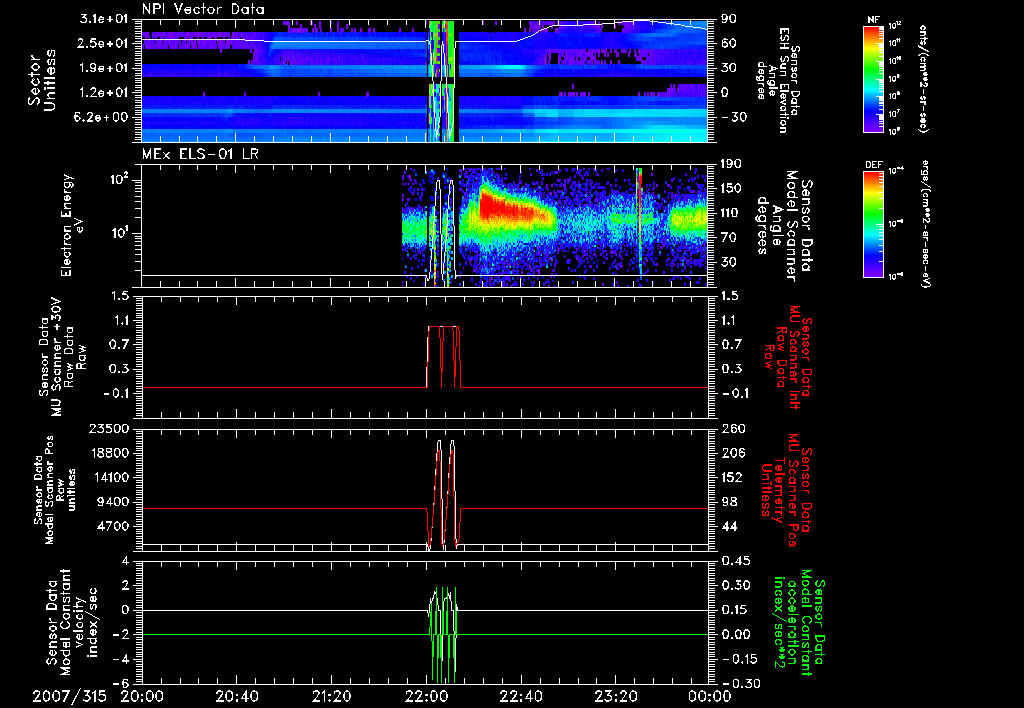1024x708 pixels.
Task: Click the '2.5e+01' sector tick label
Action: (x=104, y=43)
